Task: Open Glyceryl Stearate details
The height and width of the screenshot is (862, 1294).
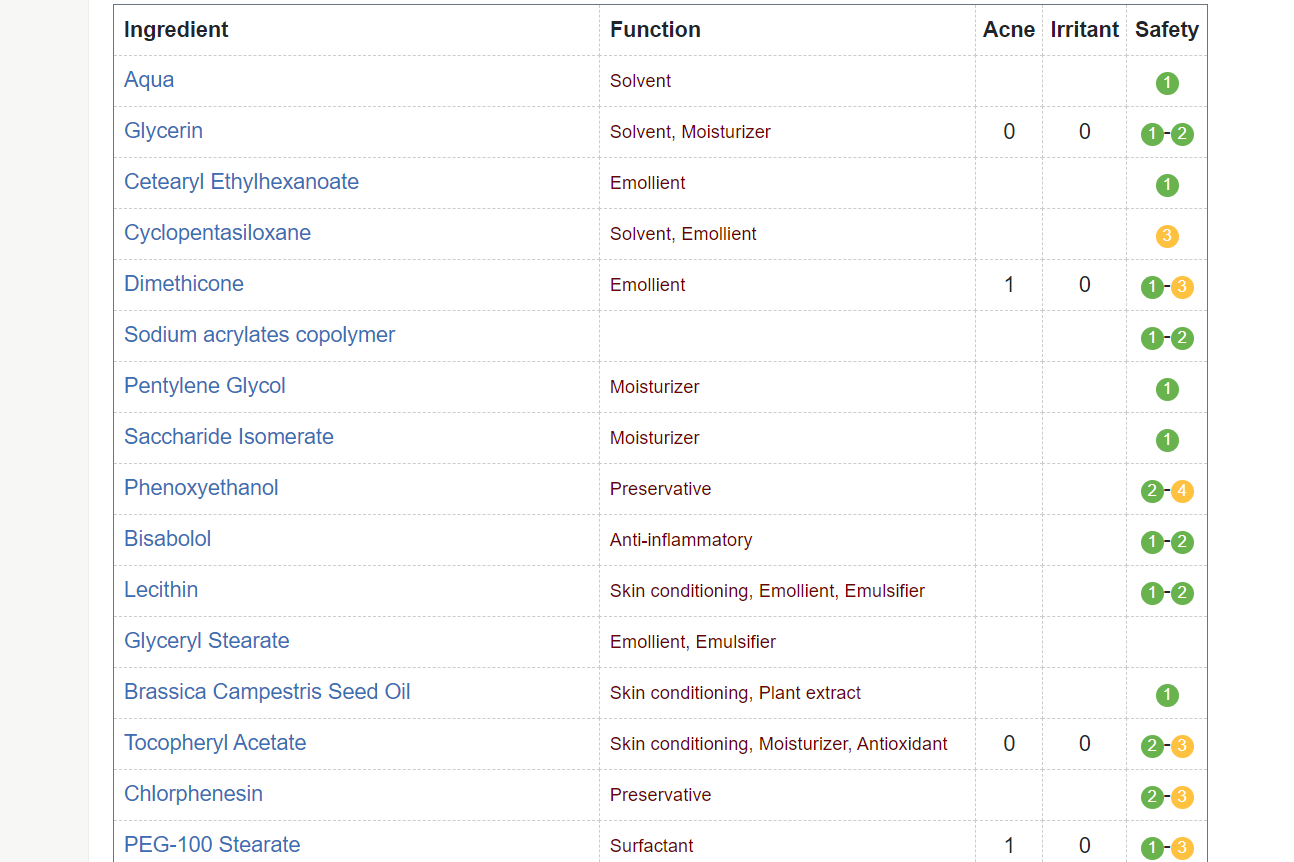Action: pos(207,641)
